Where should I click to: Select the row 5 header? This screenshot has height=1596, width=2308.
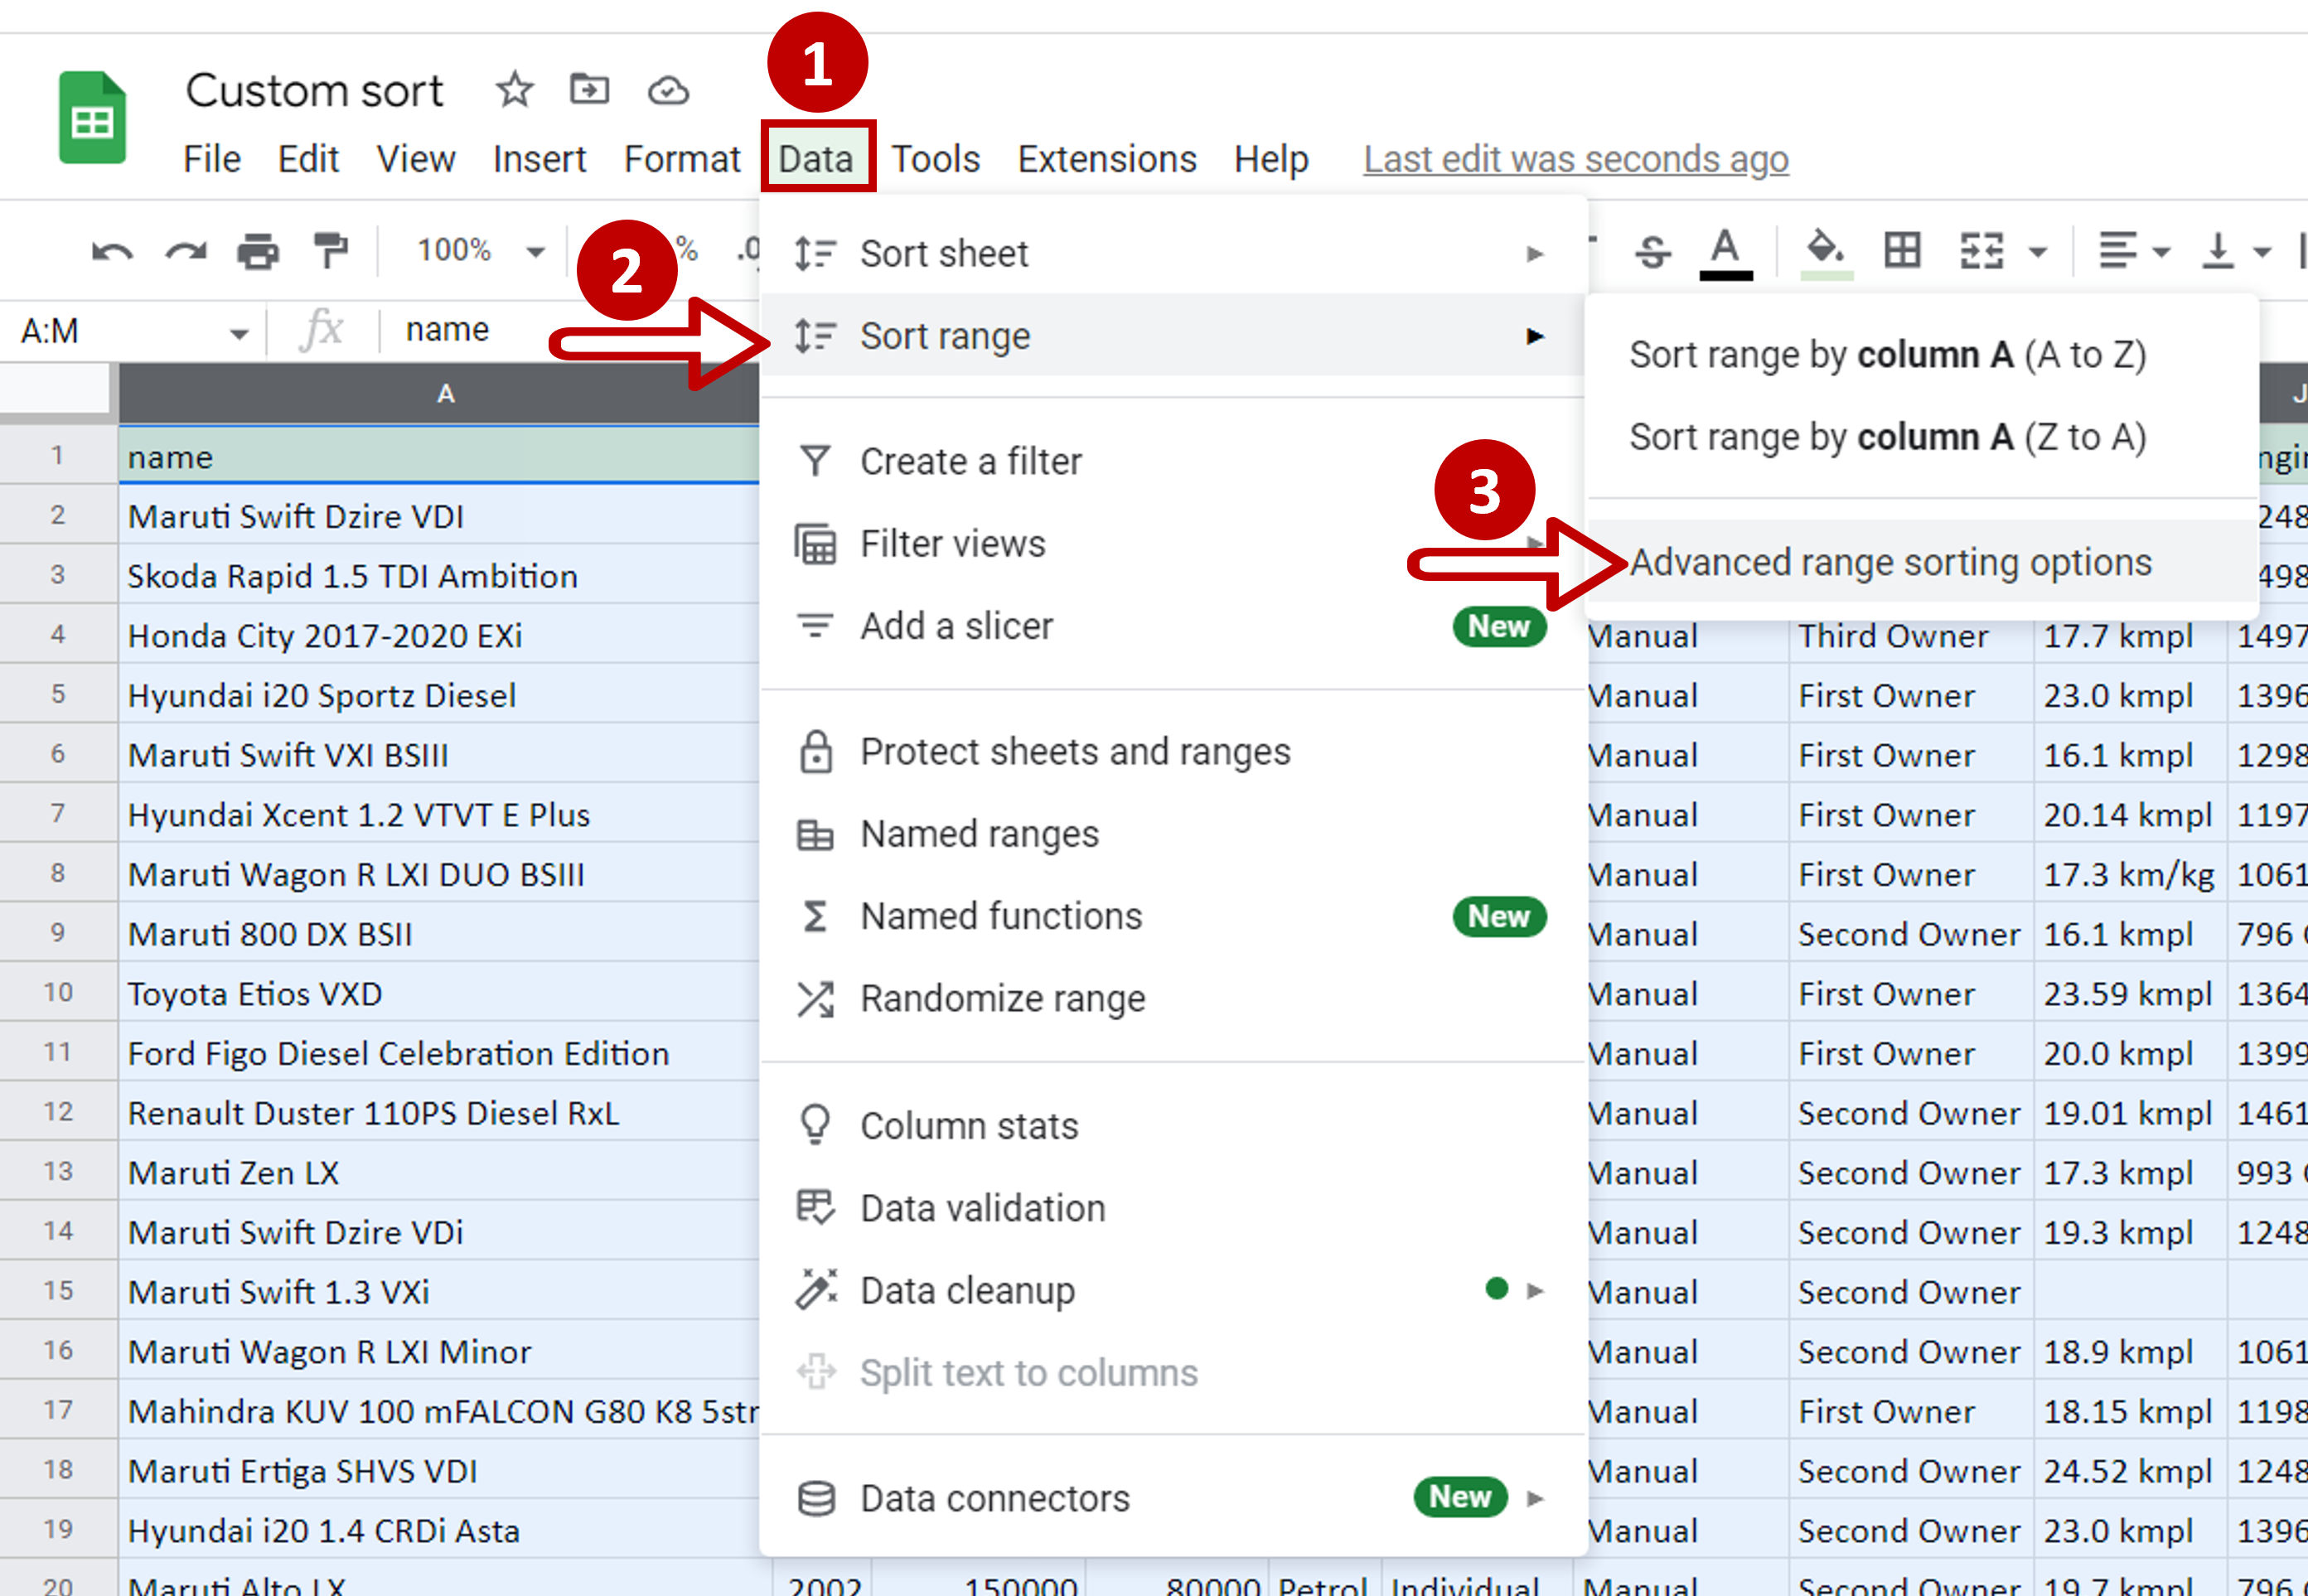tap(58, 694)
